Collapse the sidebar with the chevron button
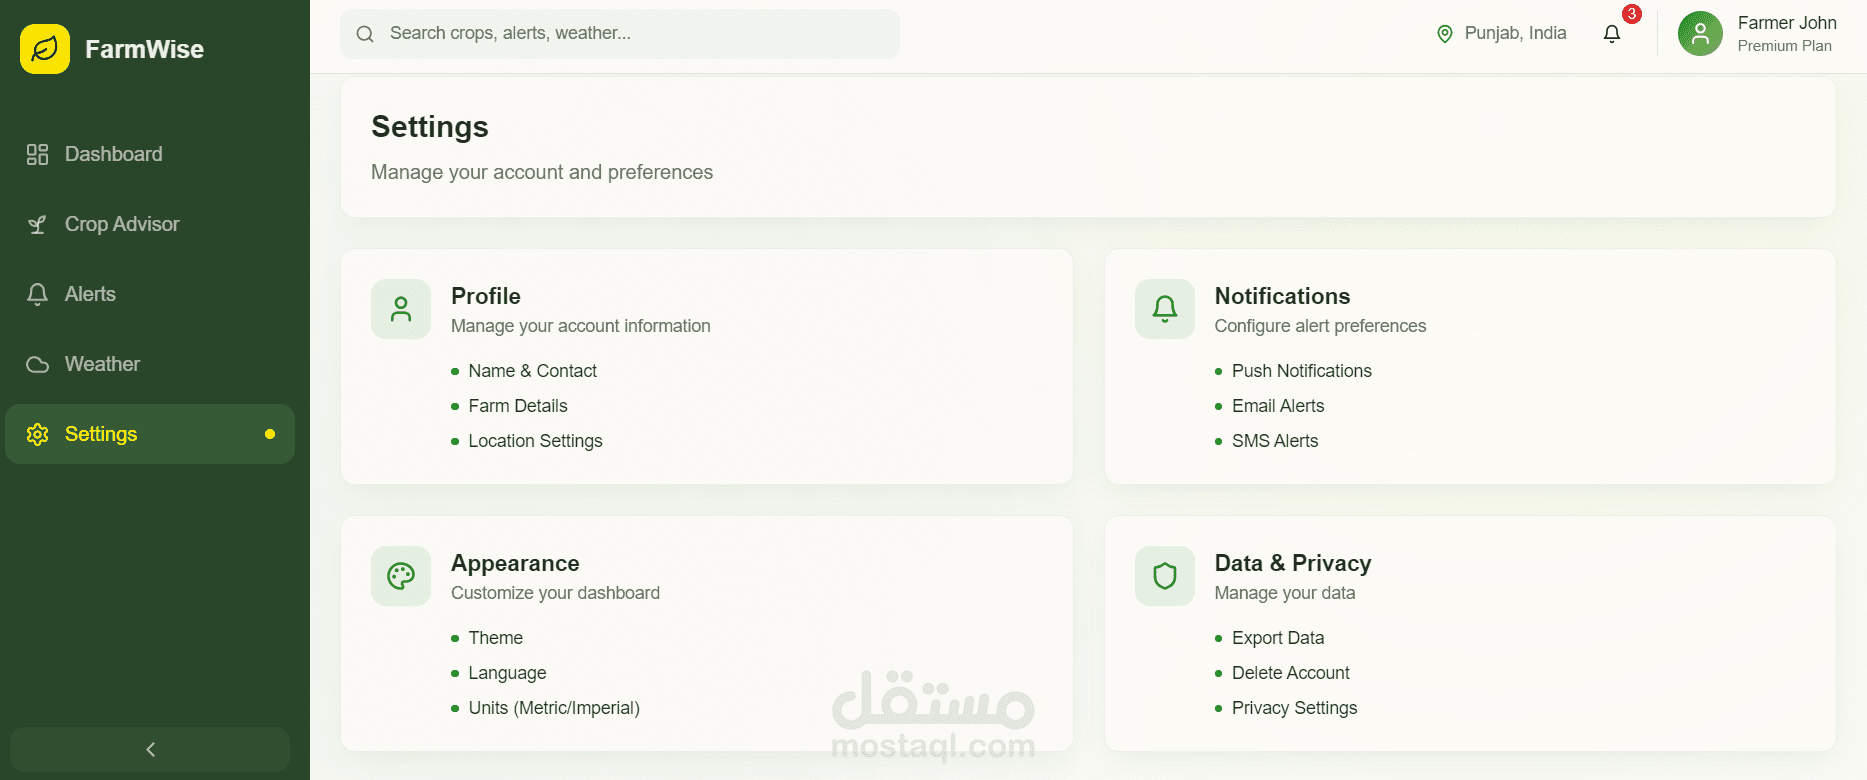1867x780 pixels. [x=150, y=749]
